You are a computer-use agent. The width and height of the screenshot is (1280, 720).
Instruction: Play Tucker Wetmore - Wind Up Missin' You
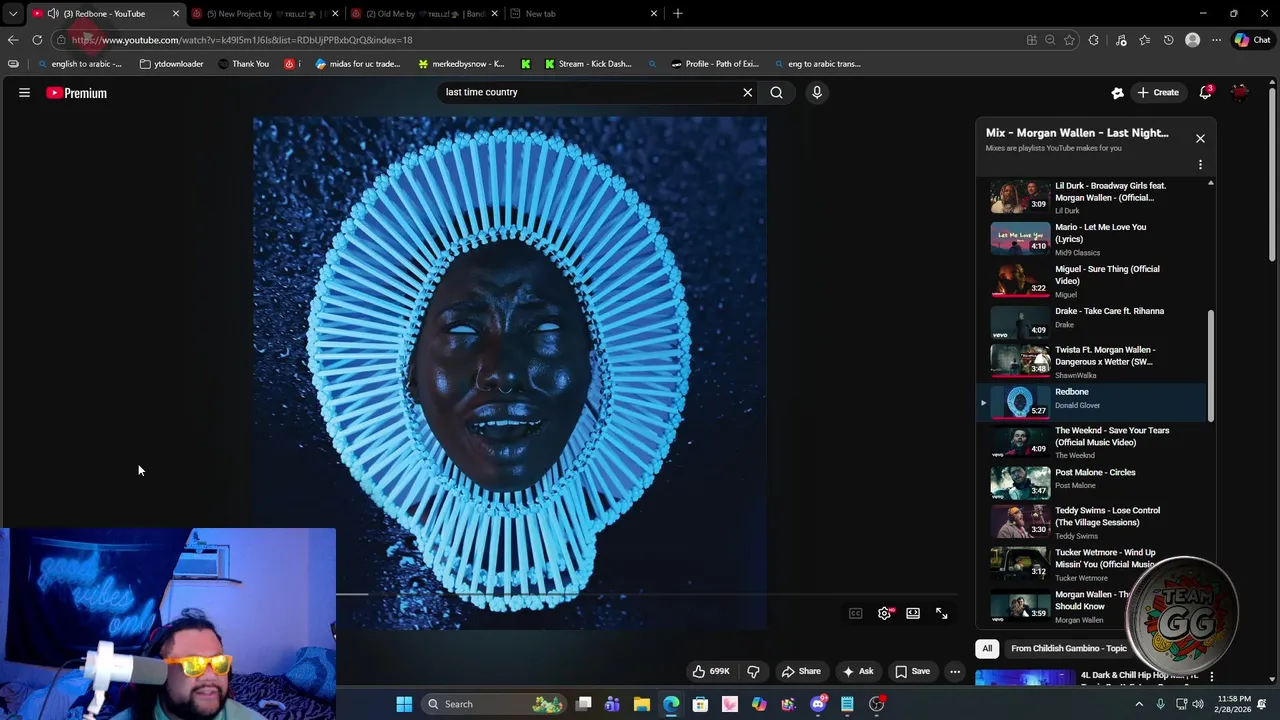(x=1092, y=564)
